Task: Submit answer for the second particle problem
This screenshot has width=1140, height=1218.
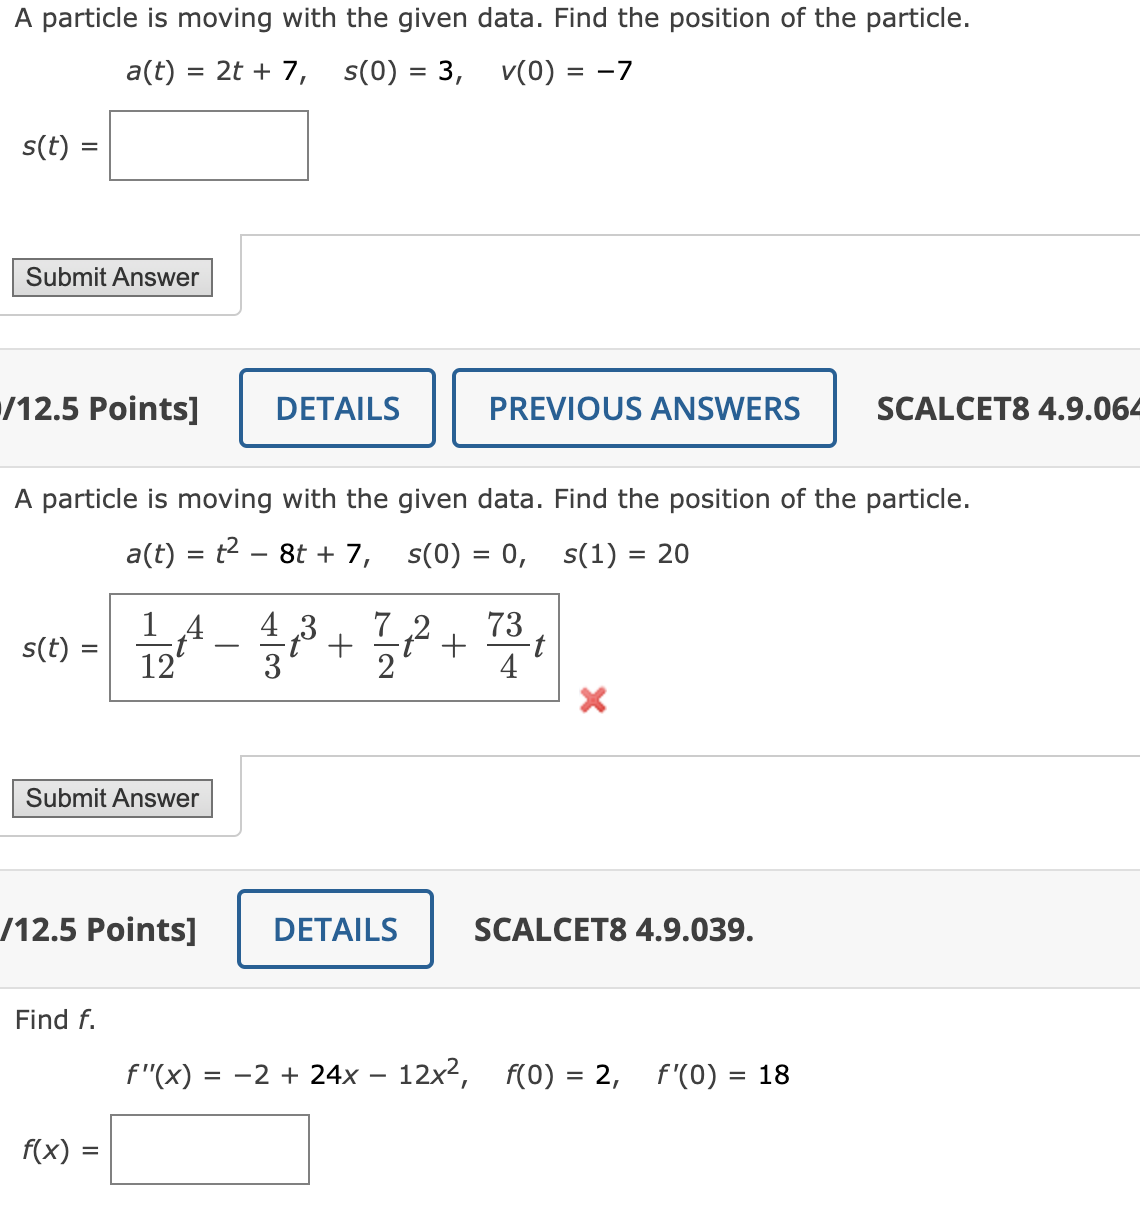Action: [111, 798]
